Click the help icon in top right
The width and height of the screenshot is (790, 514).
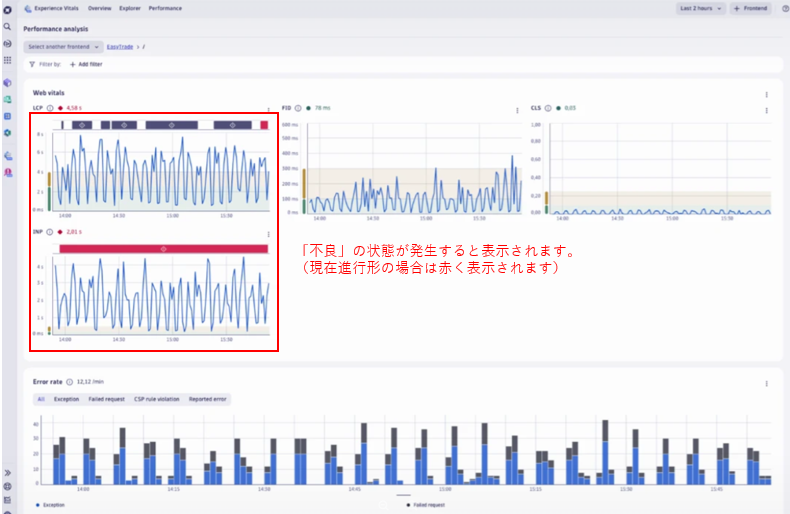784,8
